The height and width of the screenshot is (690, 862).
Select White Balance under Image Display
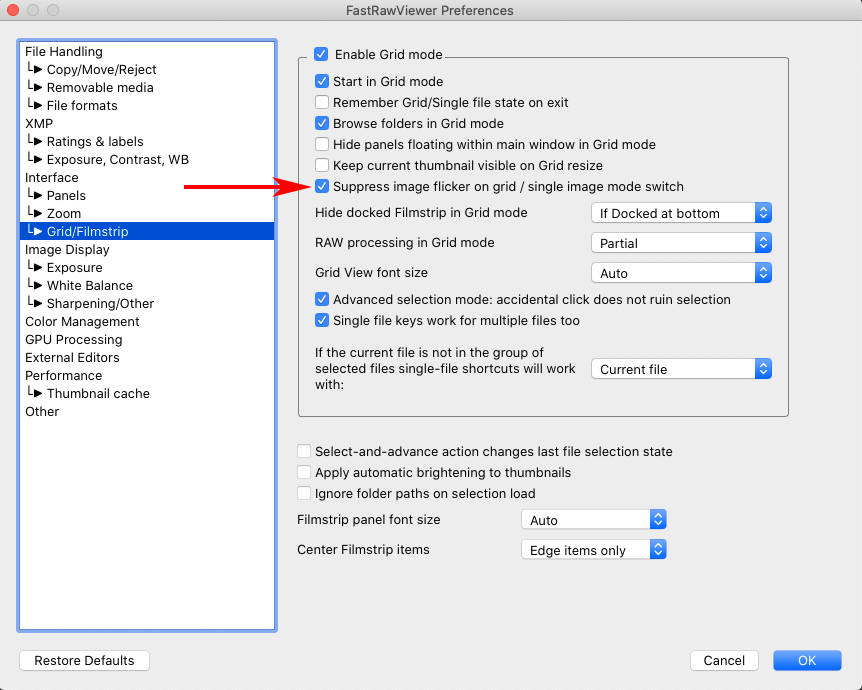coord(89,286)
